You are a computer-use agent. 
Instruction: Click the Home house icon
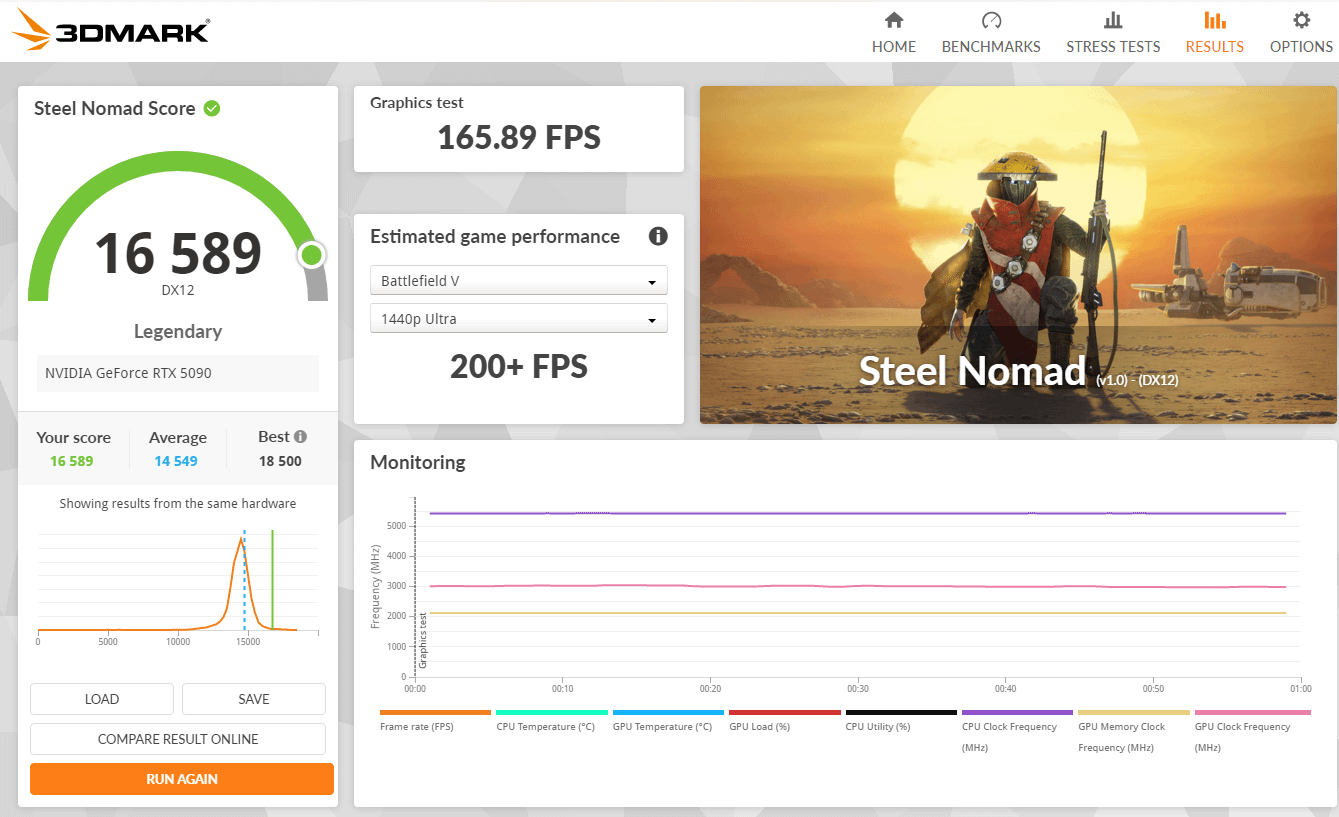(x=893, y=21)
